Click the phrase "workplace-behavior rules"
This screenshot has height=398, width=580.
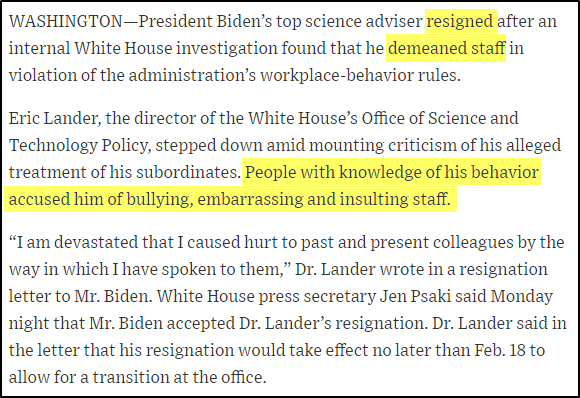(x=359, y=75)
